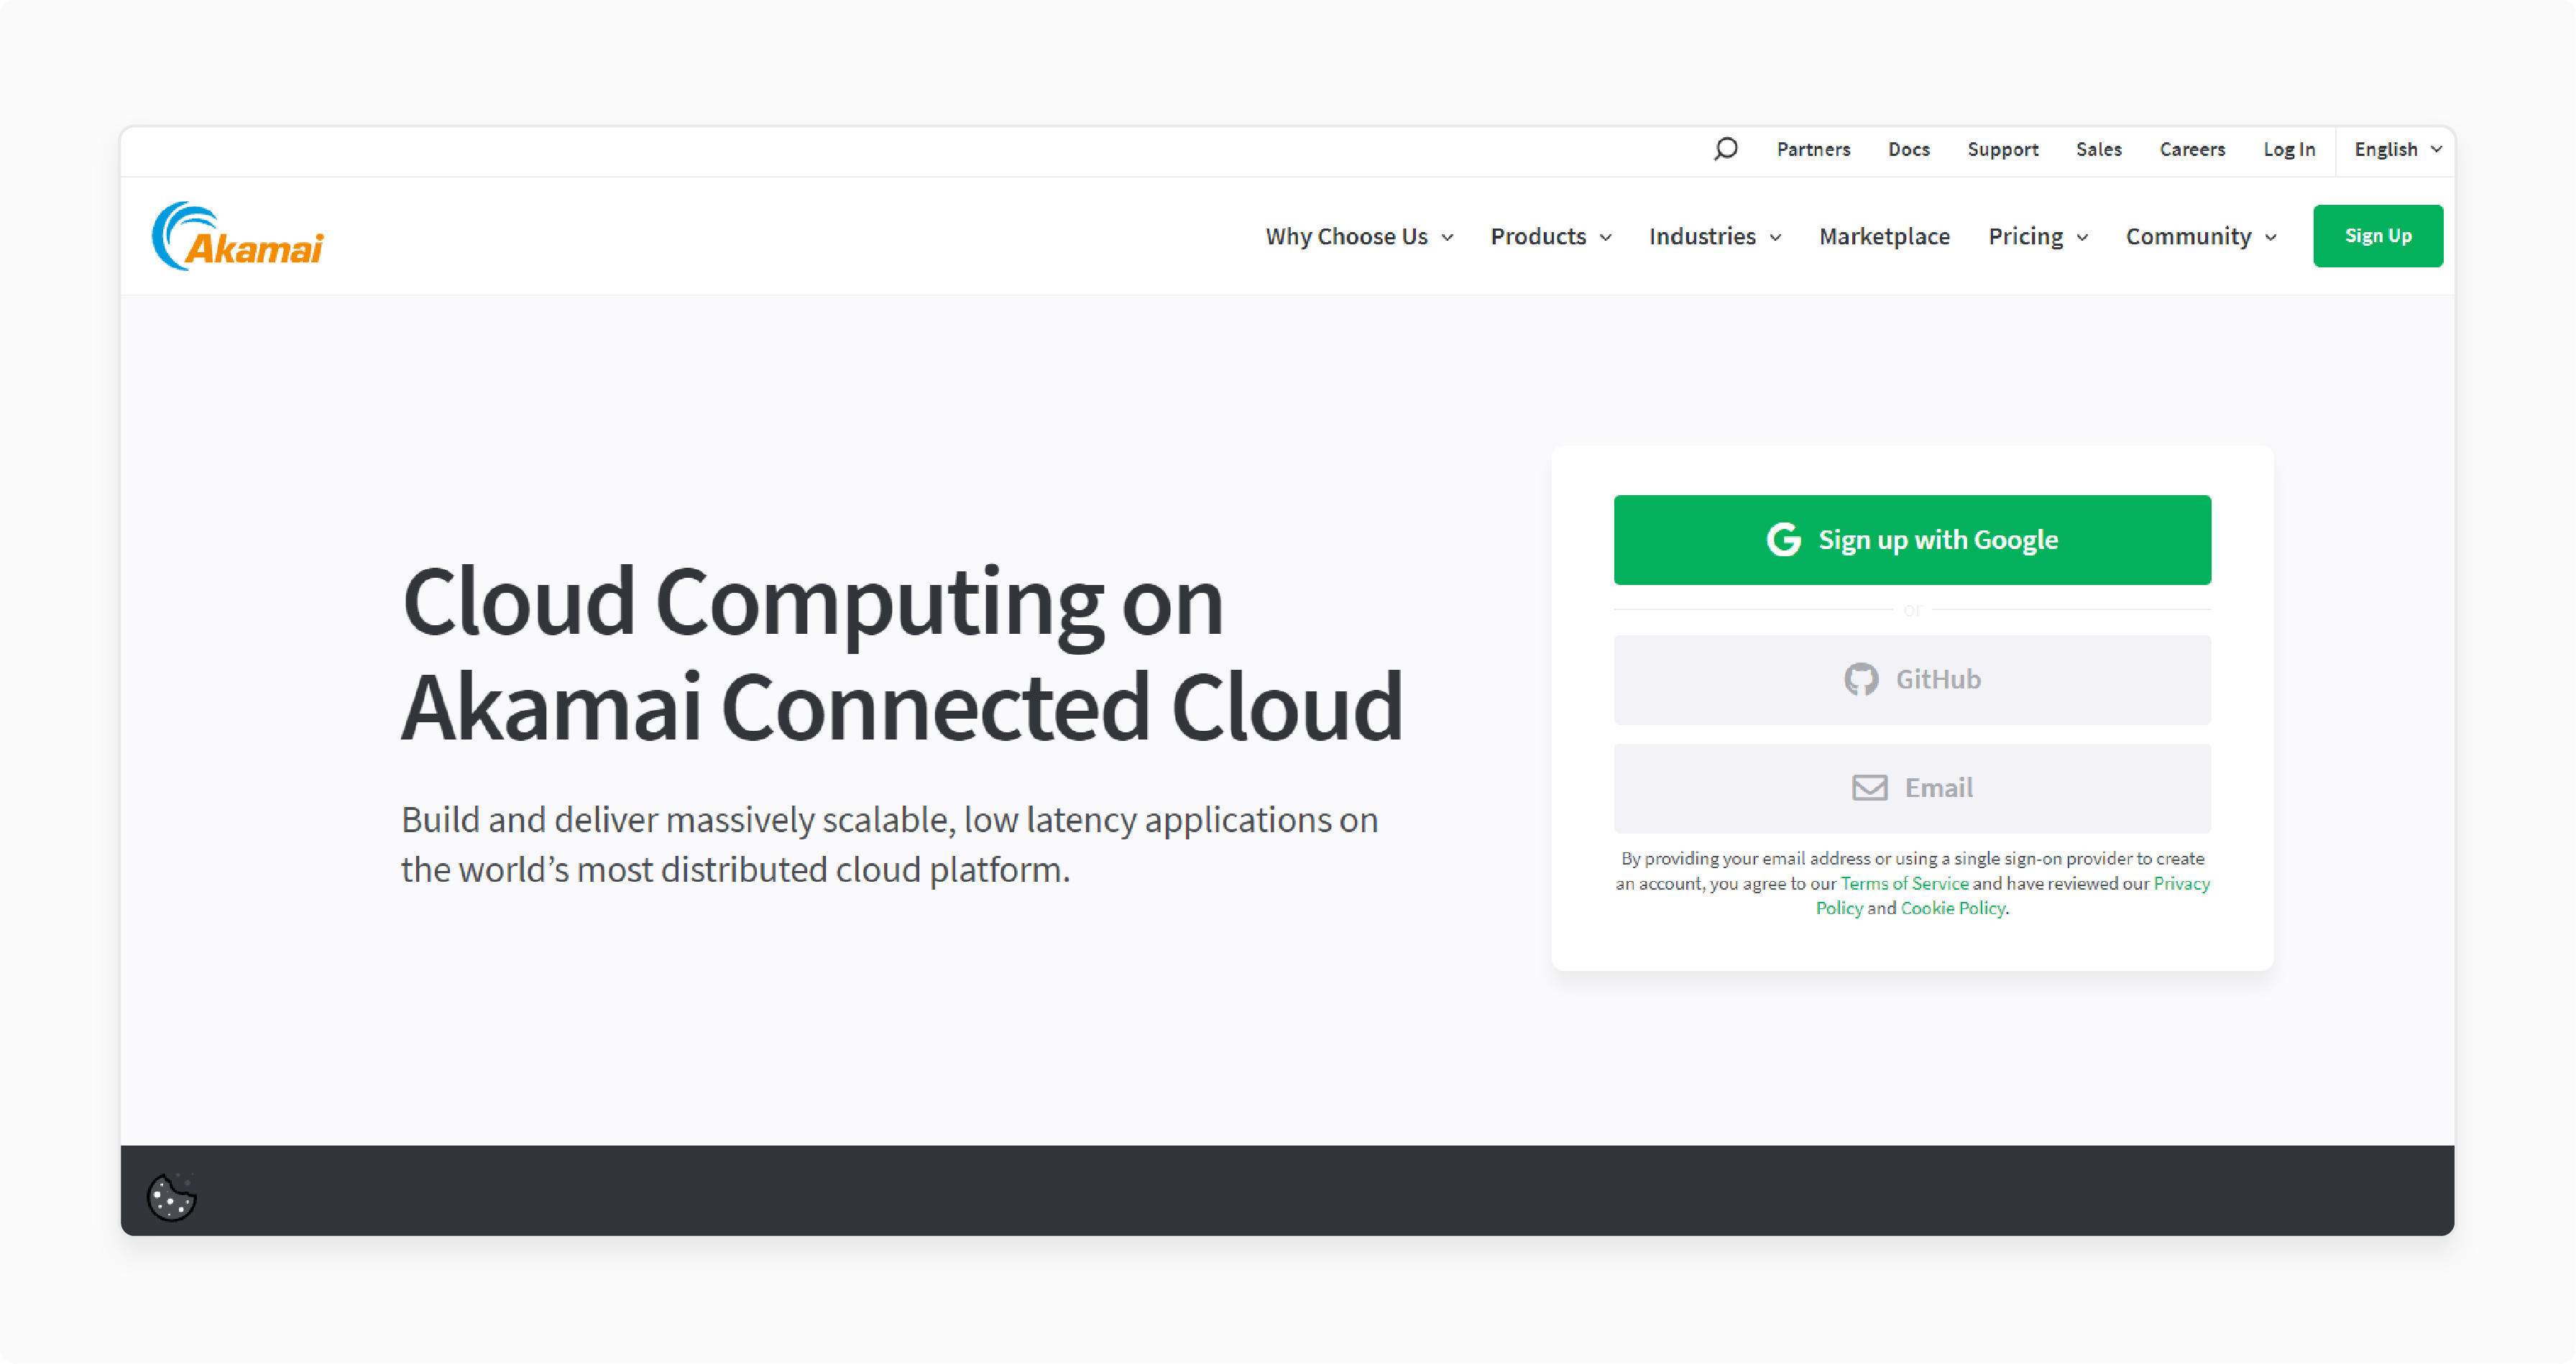This screenshot has width=2576, height=1364.
Task: Open Marketplace menu item
Action: coord(1884,236)
